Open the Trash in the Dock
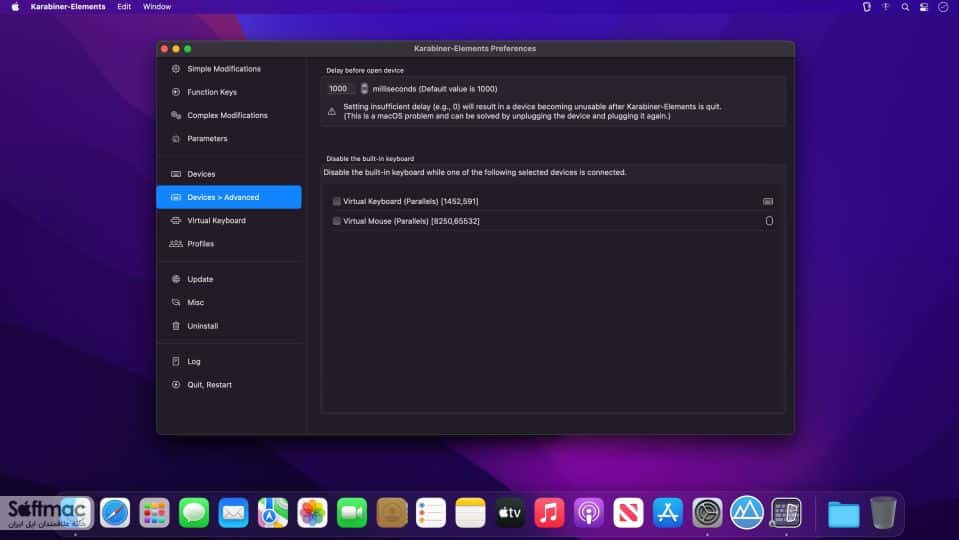The image size is (959, 540). [883, 512]
